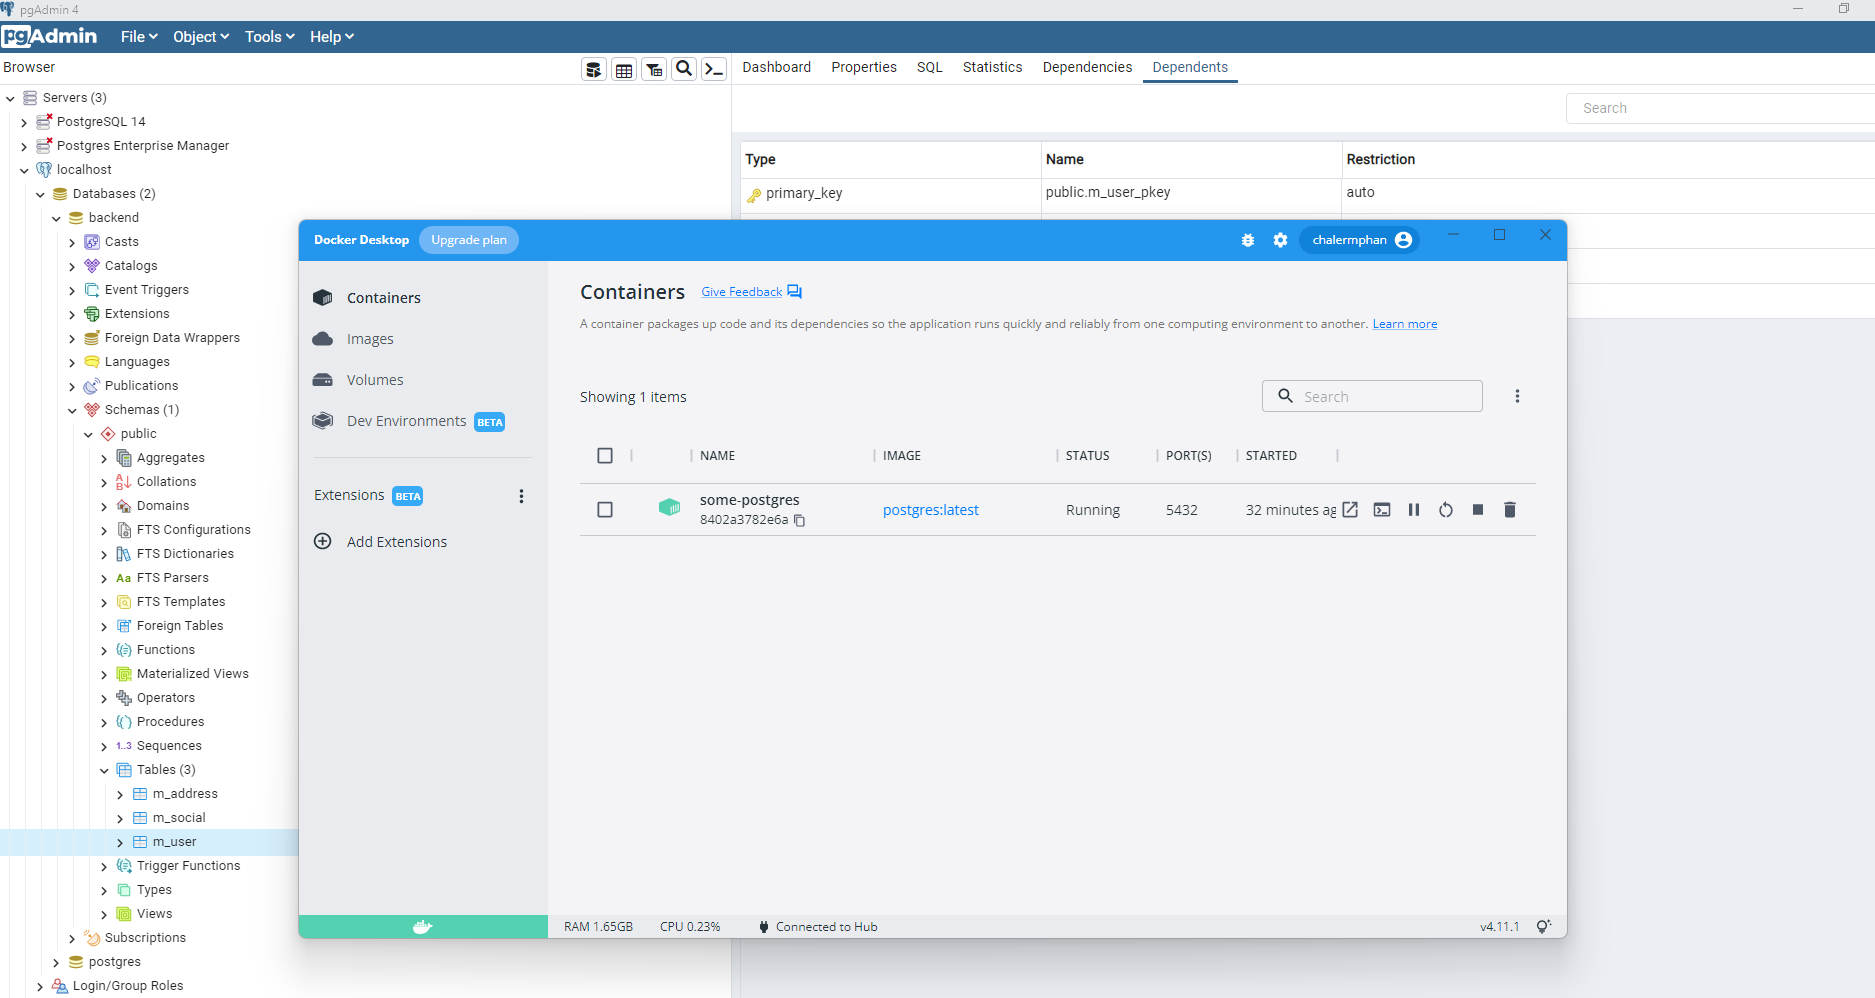The height and width of the screenshot is (998, 1875).
Task: Delete the some-postgres container trash icon
Action: click(1510, 510)
